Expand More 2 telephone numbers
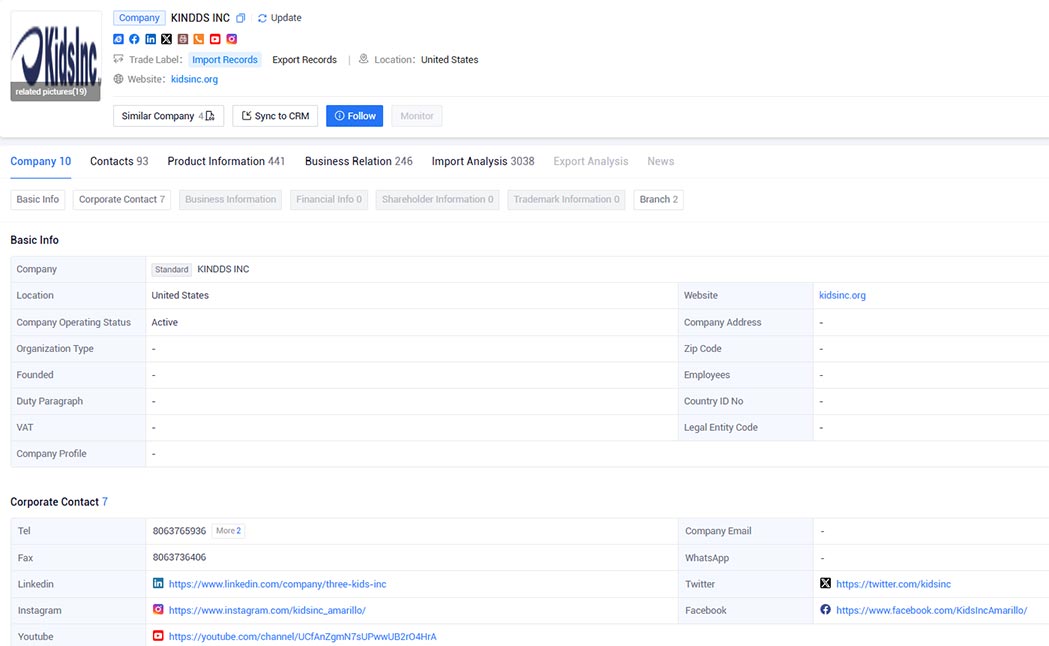This screenshot has width=1049, height=646. 228,531
